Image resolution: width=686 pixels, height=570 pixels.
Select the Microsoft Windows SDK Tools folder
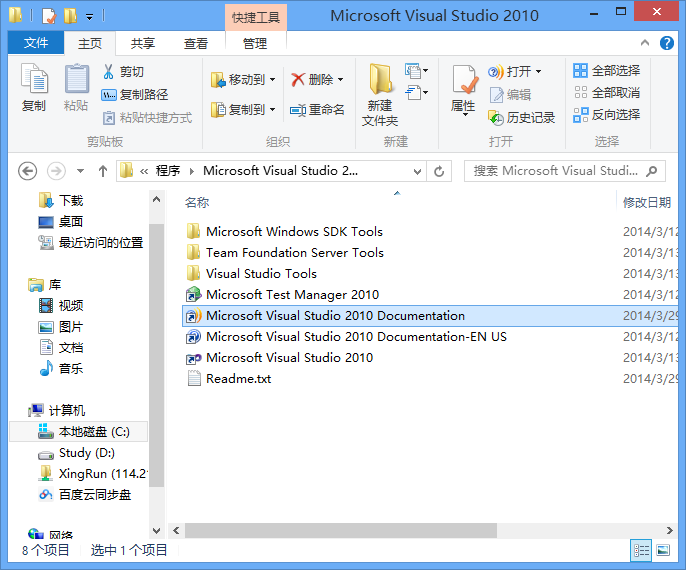click(x=284, y=232)
